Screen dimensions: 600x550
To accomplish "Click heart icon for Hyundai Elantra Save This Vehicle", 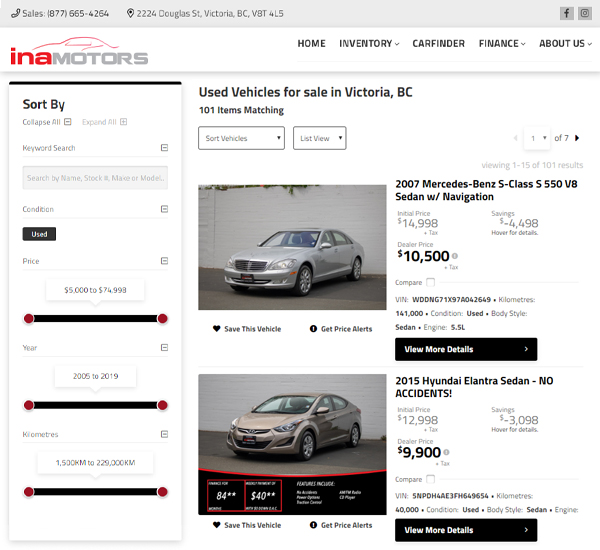I will (217, 525).
